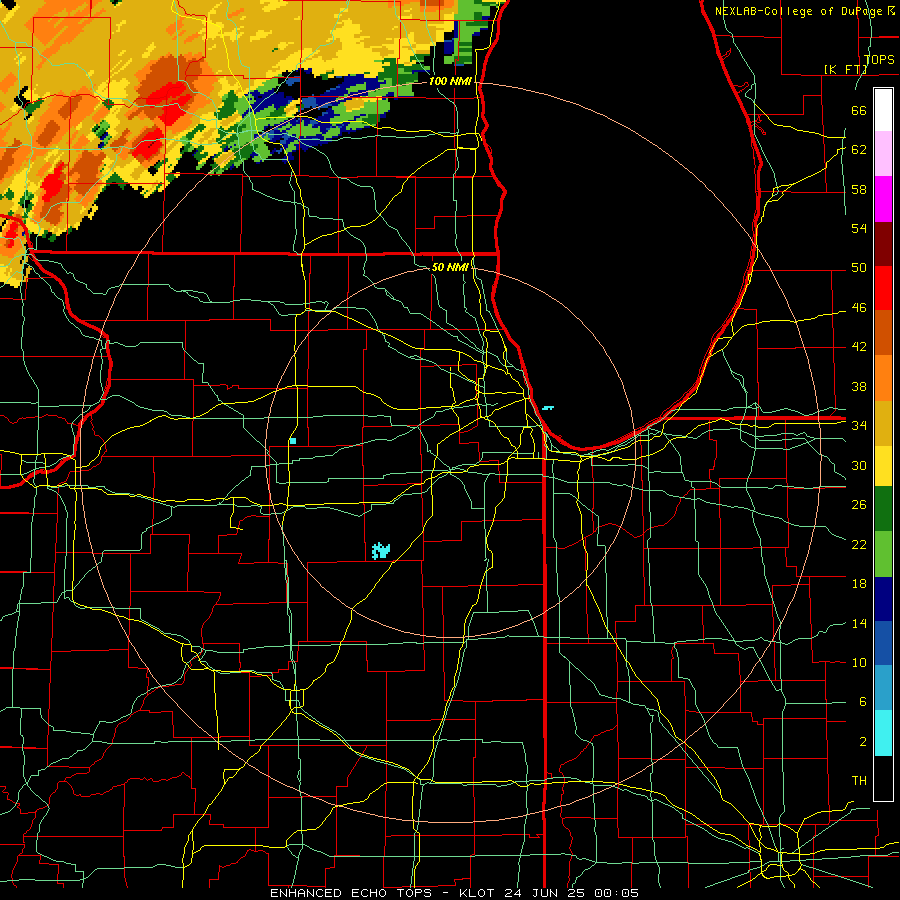The width and height of the screenshot is (900, 900).
Task: Click the navy blue legend swatch
Action: [883, 599]
